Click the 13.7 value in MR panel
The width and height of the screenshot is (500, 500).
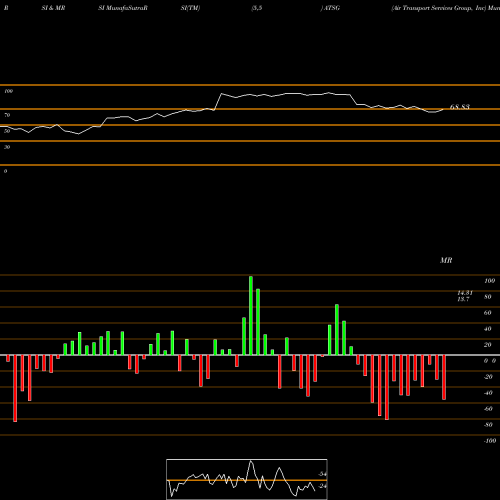(463, 299)
